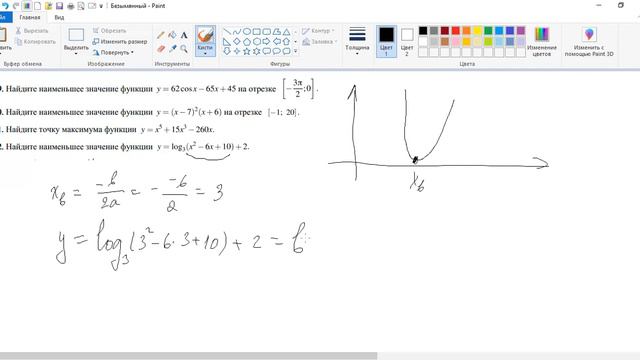Click the handwritten answer 6 on canvas
The height and width of the screenshot is (360, 640).
[x=298, y=239]
